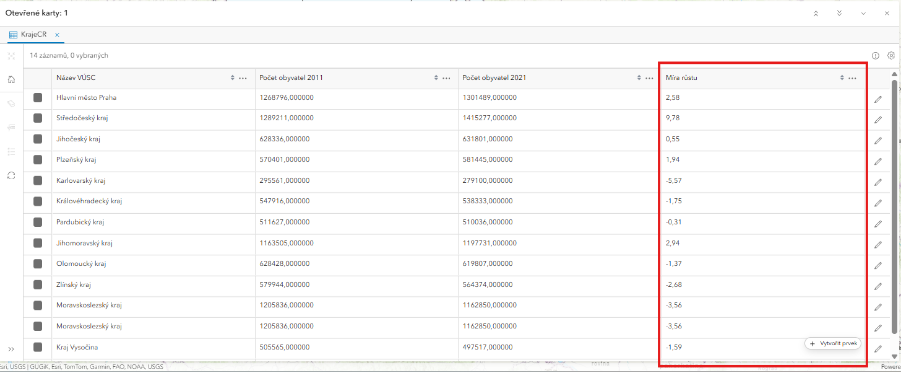The image size is (901, 372).
Task: Open Počet obyvatel 2011 column options menu
Action: 446,78
